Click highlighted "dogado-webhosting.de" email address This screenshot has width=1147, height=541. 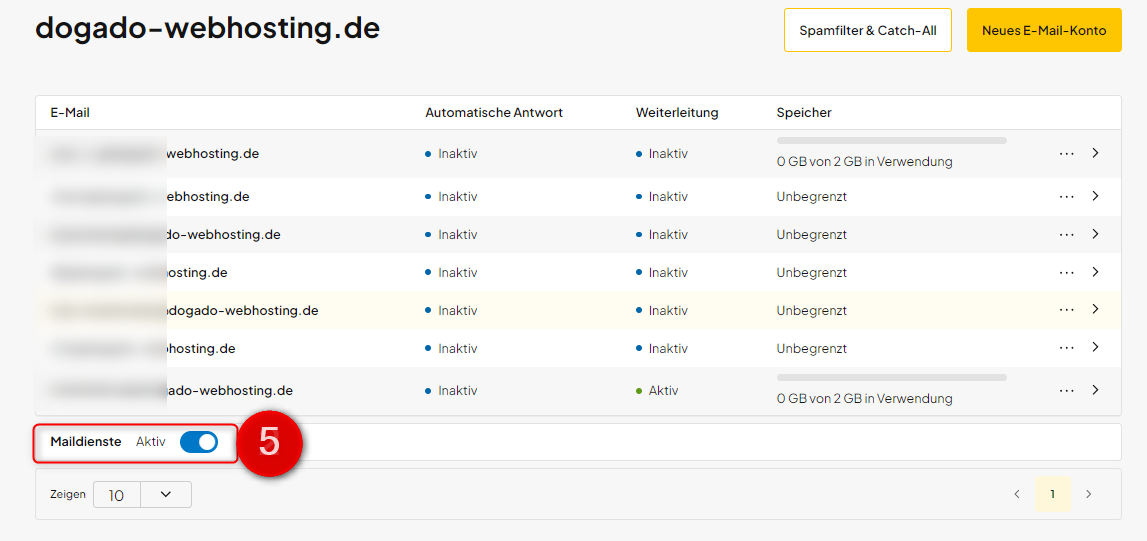pos(242,310)
